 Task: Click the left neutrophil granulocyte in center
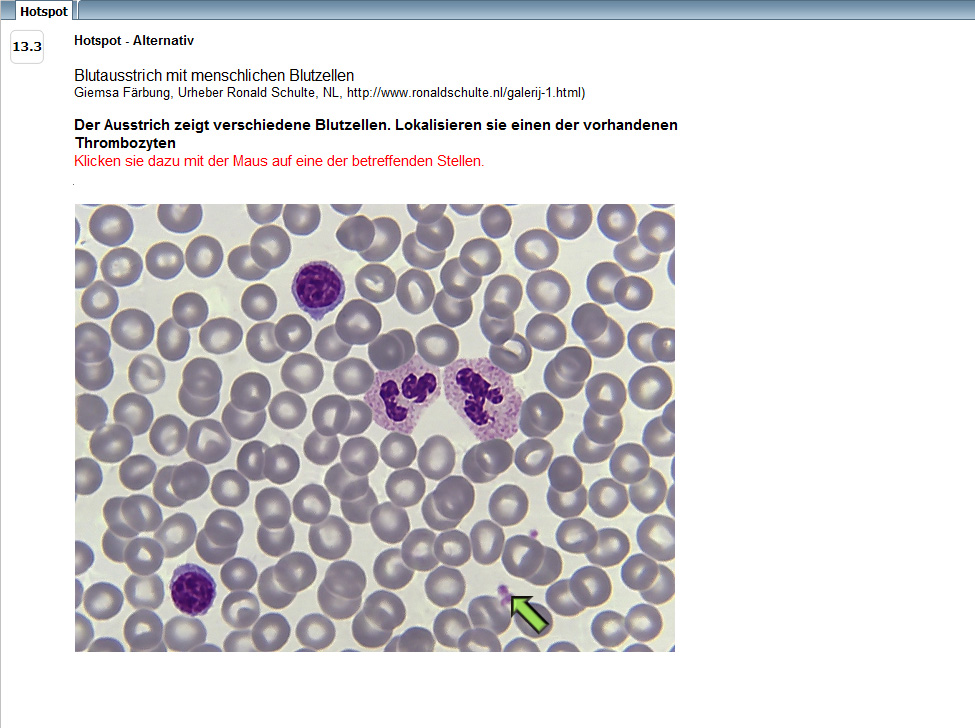coord(403,394)
